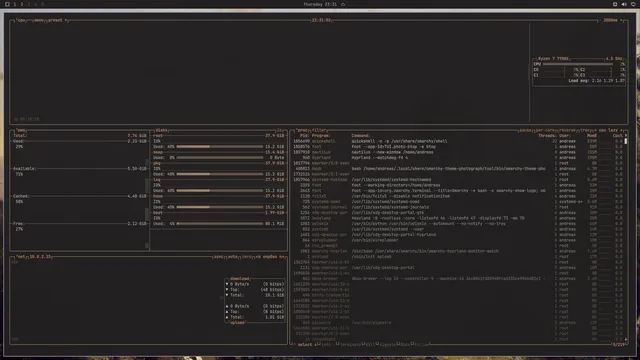Click the mem box title
The height and width of the screenshot is (360, 640).
pyautogui.click(x=21, y=130)
